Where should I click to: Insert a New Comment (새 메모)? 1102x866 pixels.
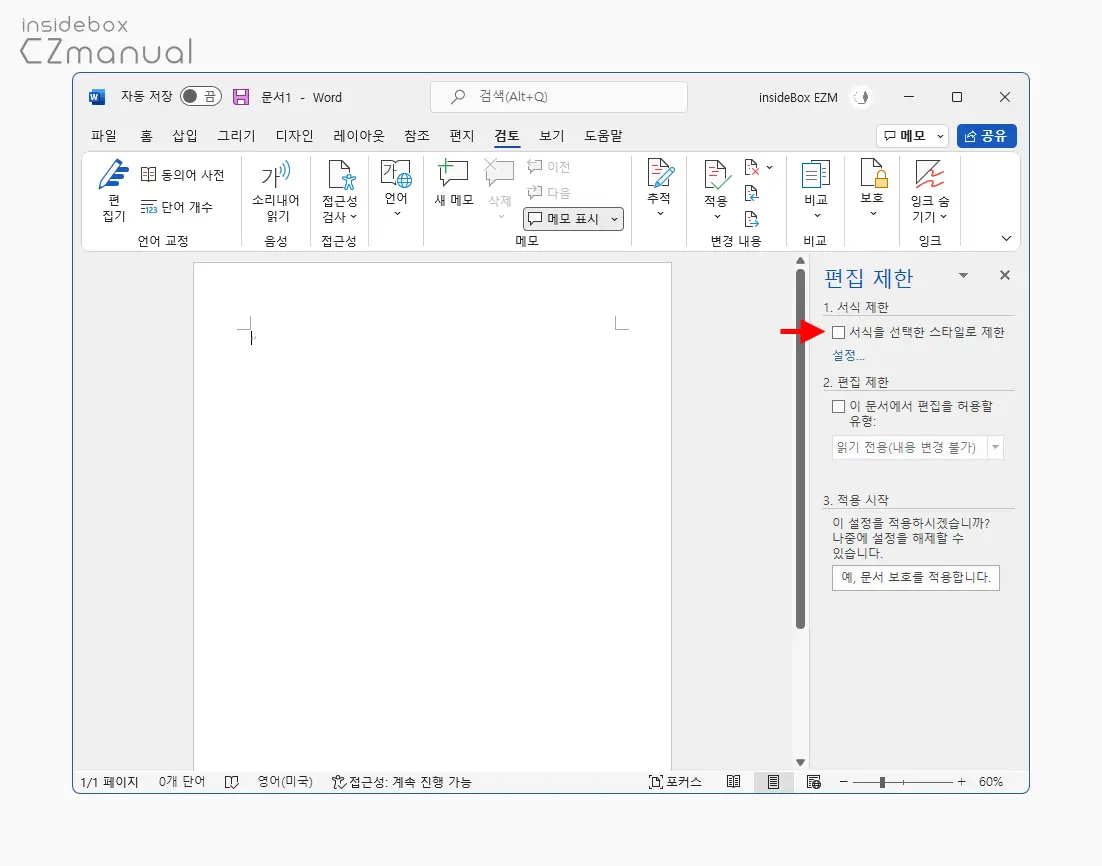pos(453,183)
